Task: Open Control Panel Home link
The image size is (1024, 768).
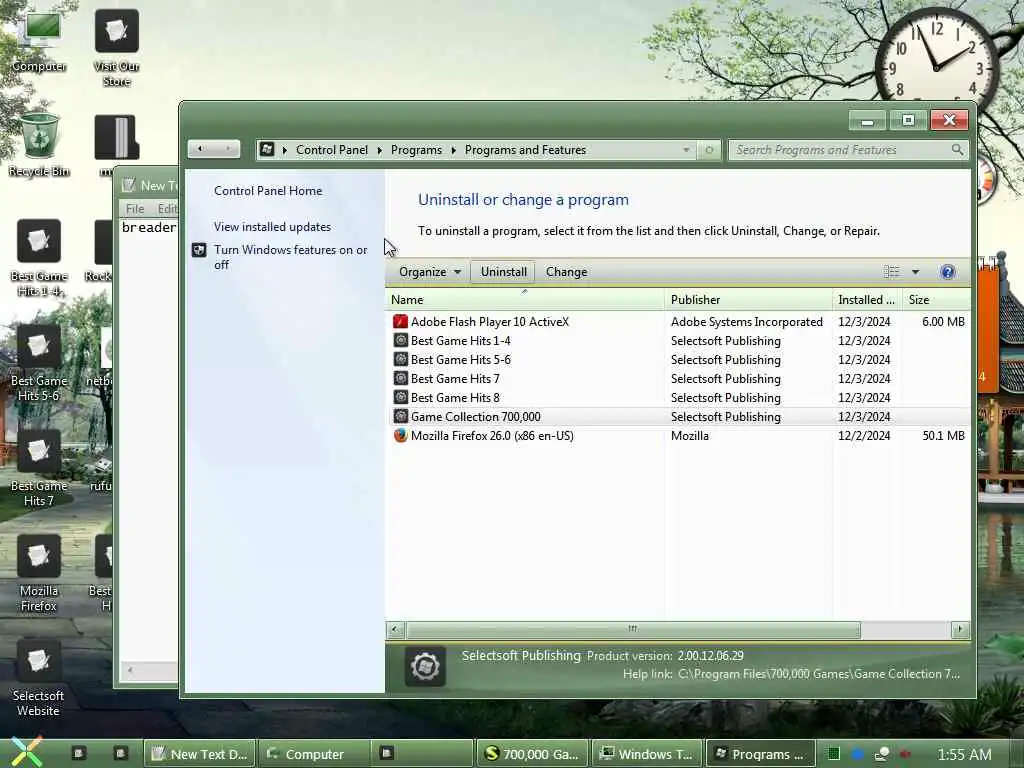Action: click(x=268, y=191)
